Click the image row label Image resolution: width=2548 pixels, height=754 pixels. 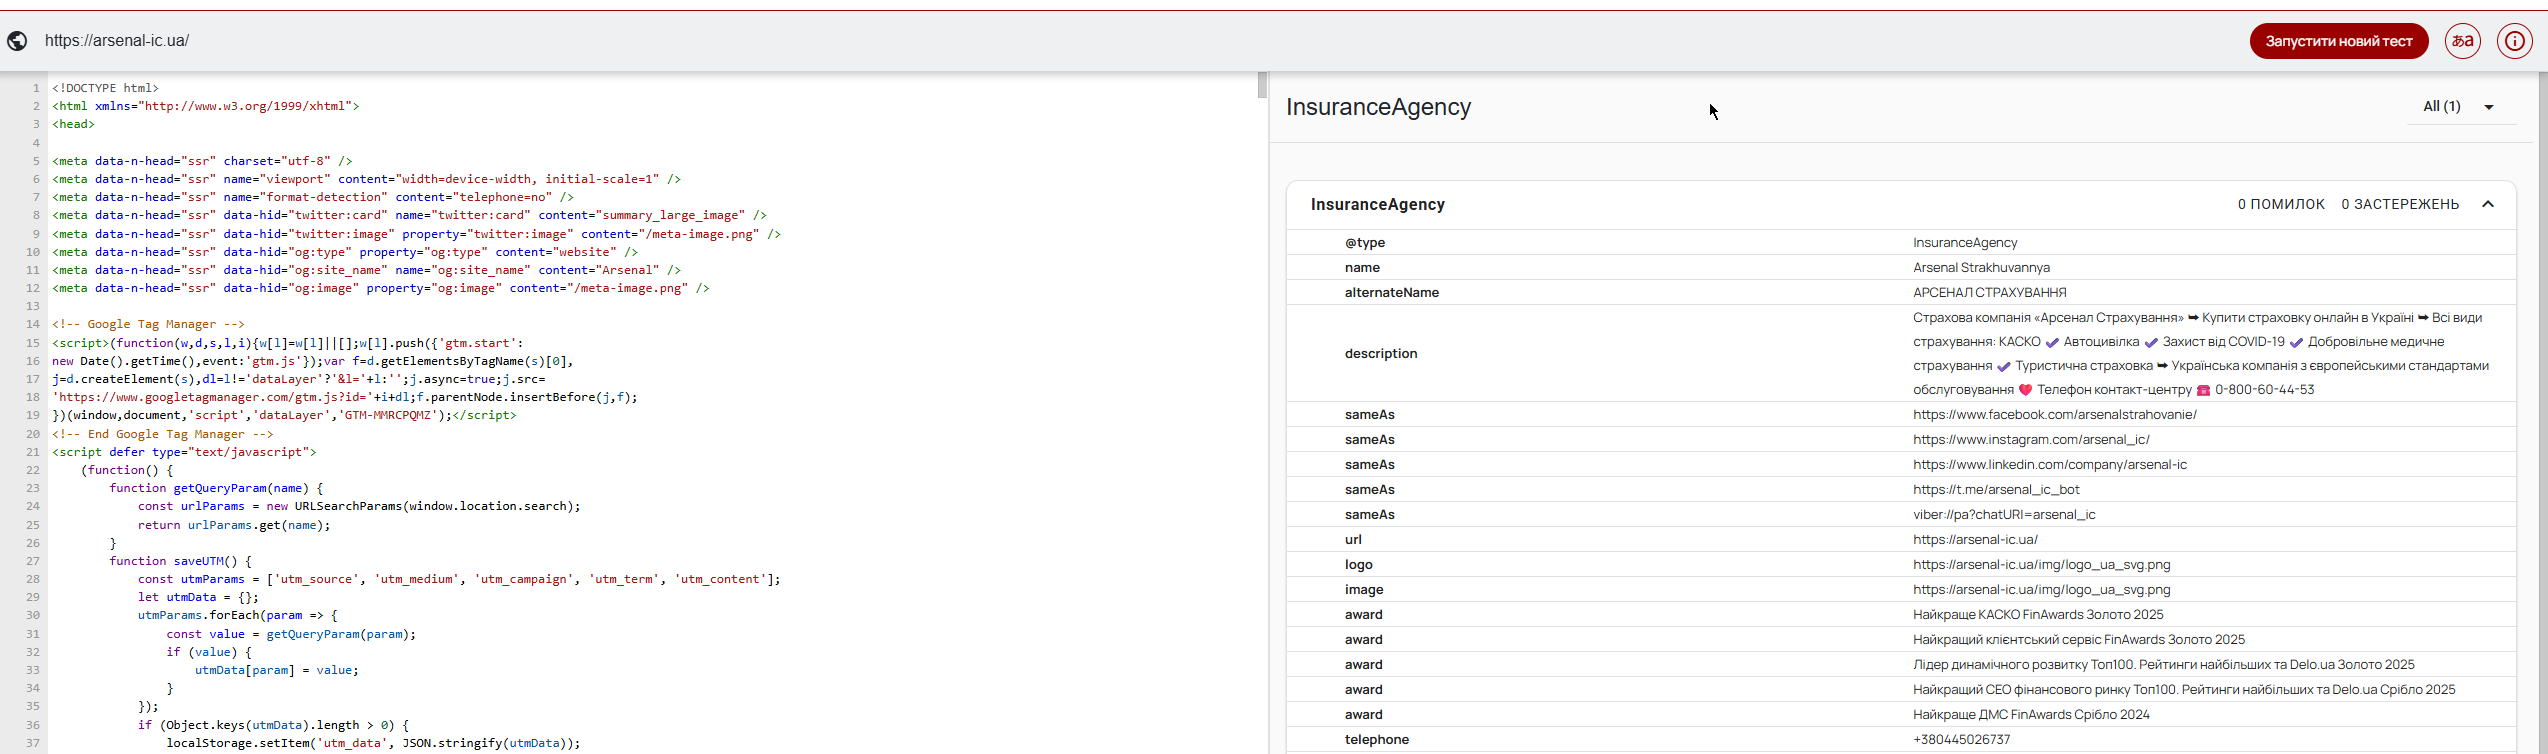tap(1364, 590)
